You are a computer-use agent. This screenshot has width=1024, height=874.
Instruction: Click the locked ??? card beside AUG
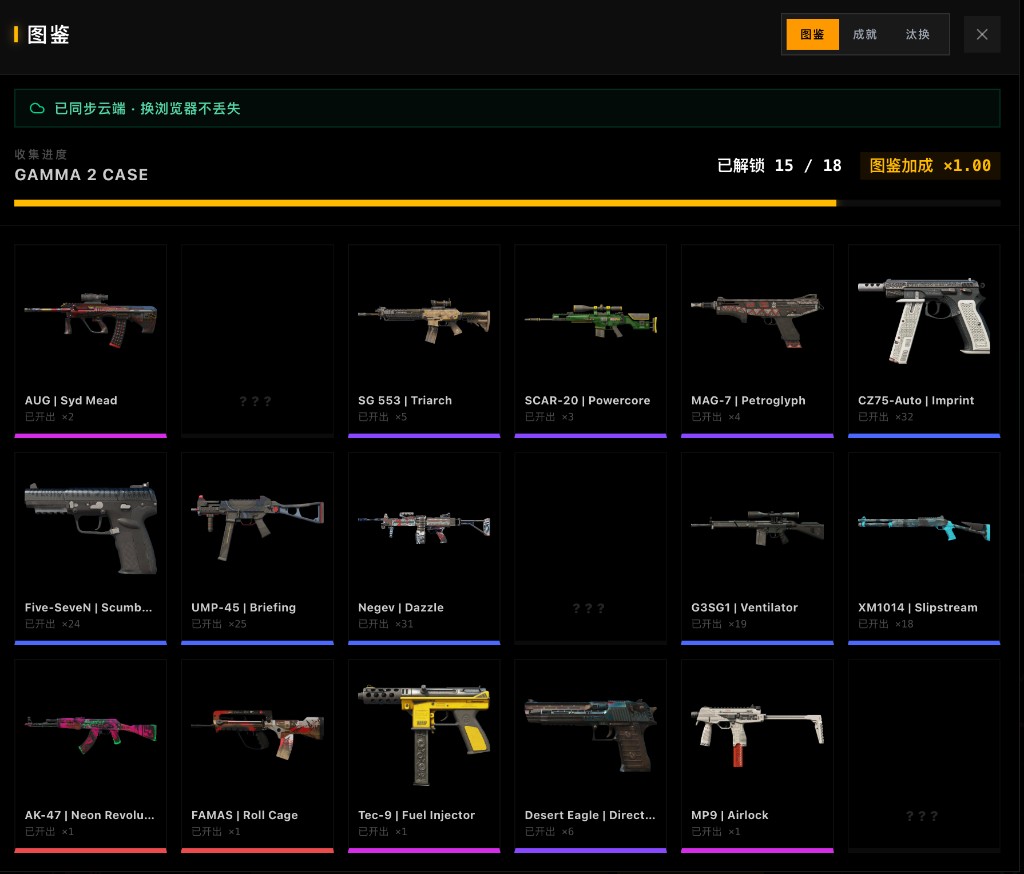point(257,340)
